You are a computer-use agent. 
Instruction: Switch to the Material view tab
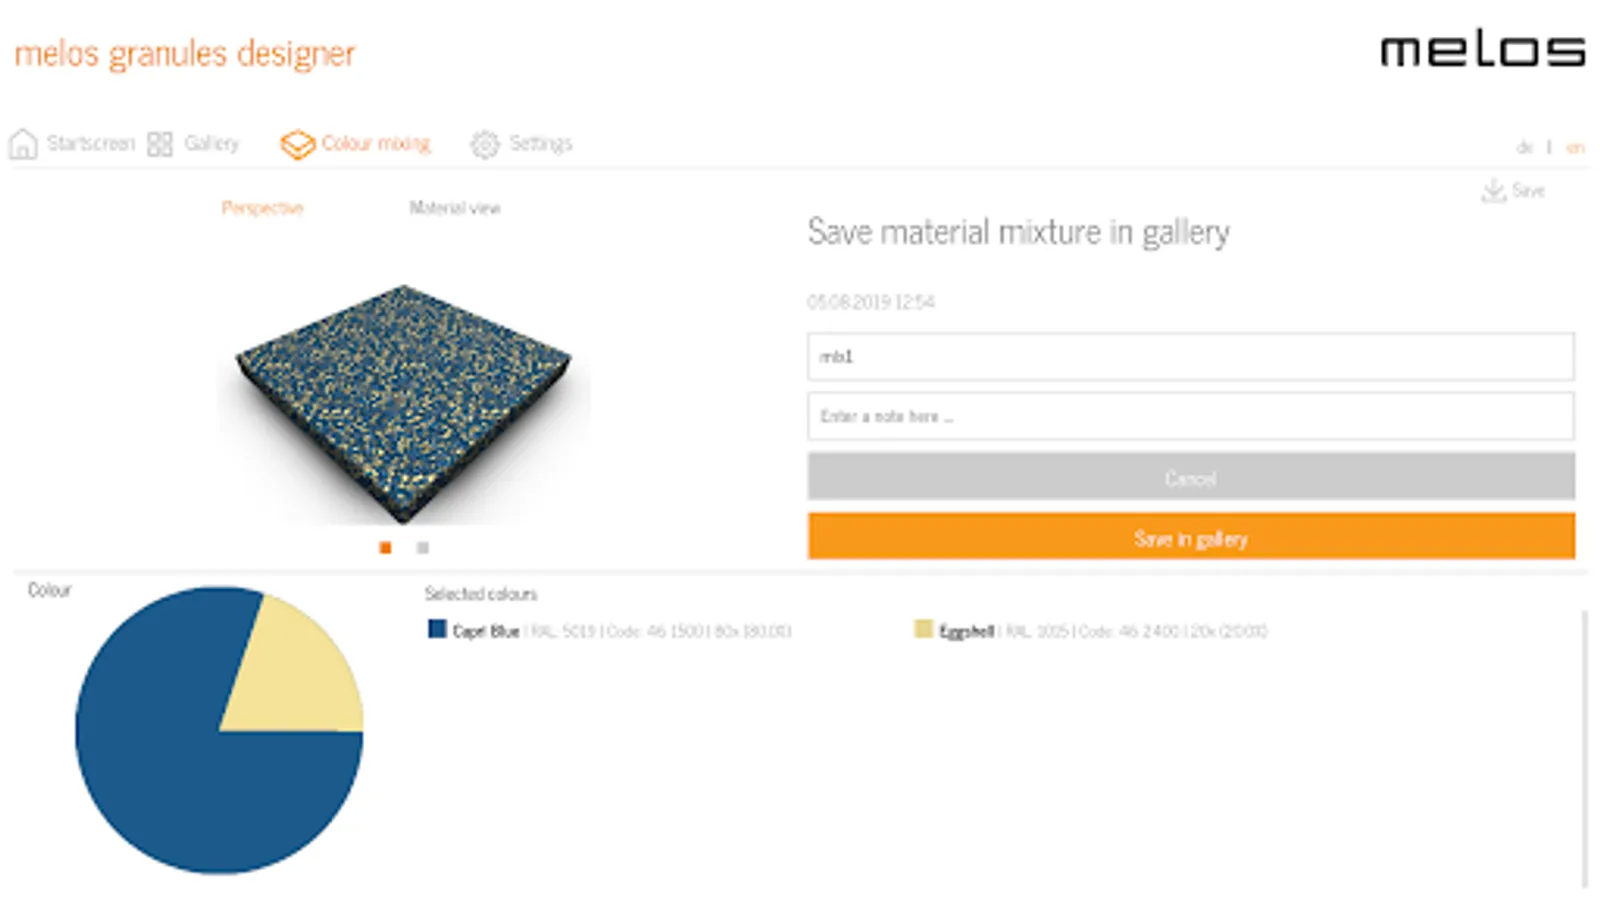click(x=455, y=208)
